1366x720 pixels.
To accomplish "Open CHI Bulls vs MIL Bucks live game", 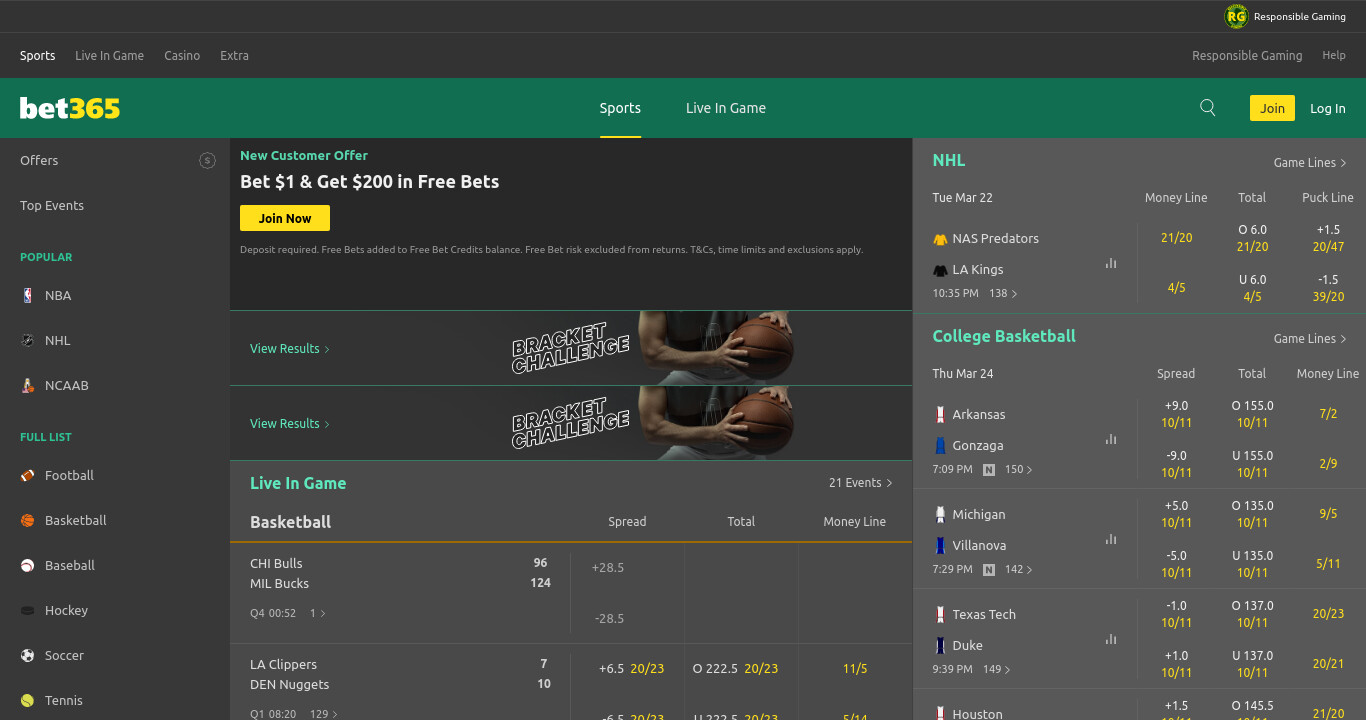I will click(400, 573).
